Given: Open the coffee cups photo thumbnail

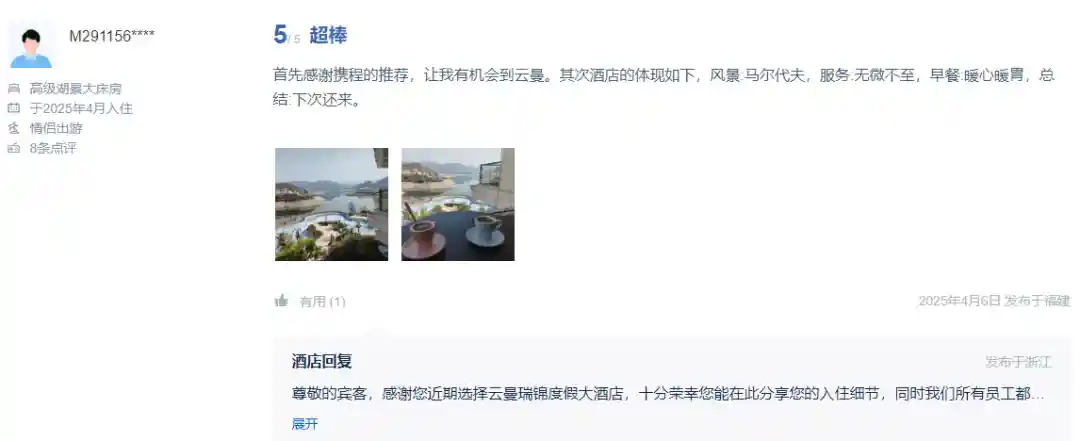Looking at the screenshot, I should pyautogui.click(x=458, y=205).
